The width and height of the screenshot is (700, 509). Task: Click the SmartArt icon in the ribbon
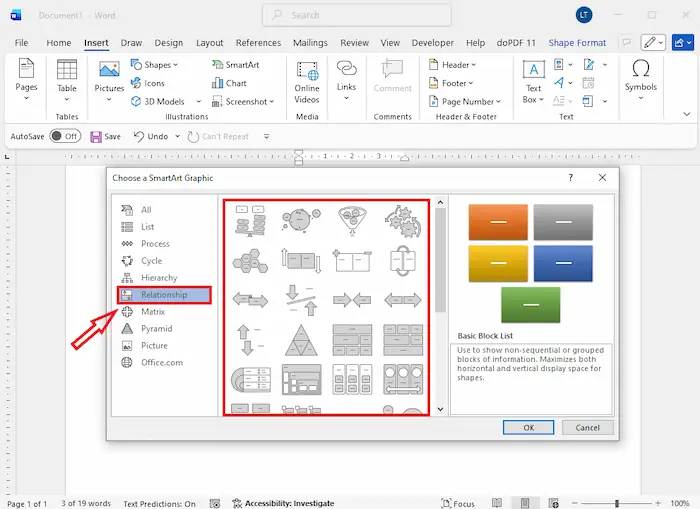[217, 65]
